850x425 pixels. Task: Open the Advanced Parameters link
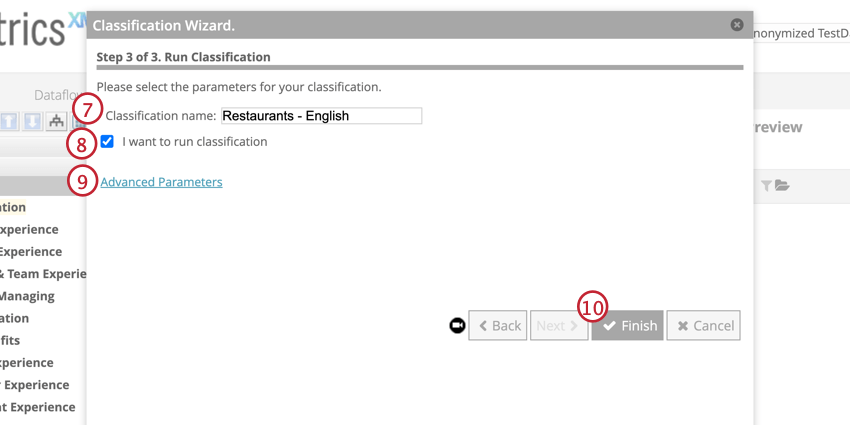click(162, 182)
